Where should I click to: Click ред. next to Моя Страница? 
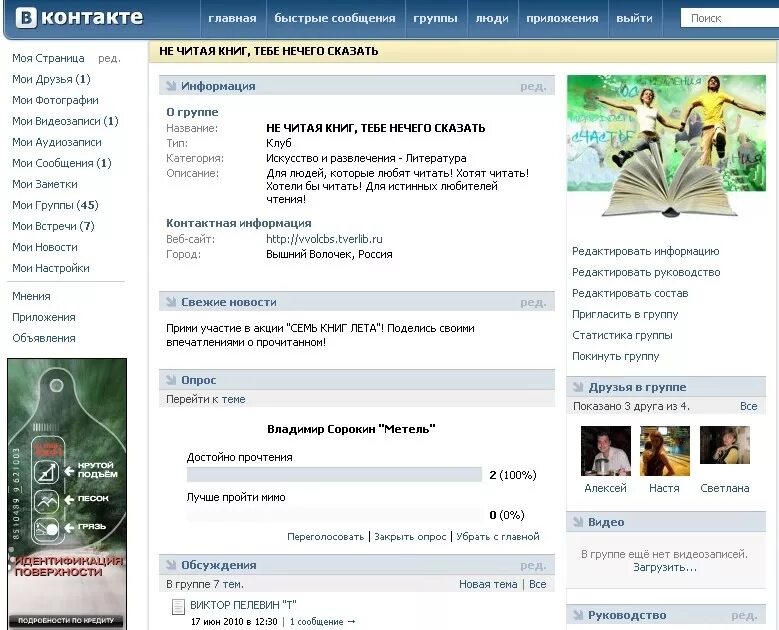click(x=109, y=59)
